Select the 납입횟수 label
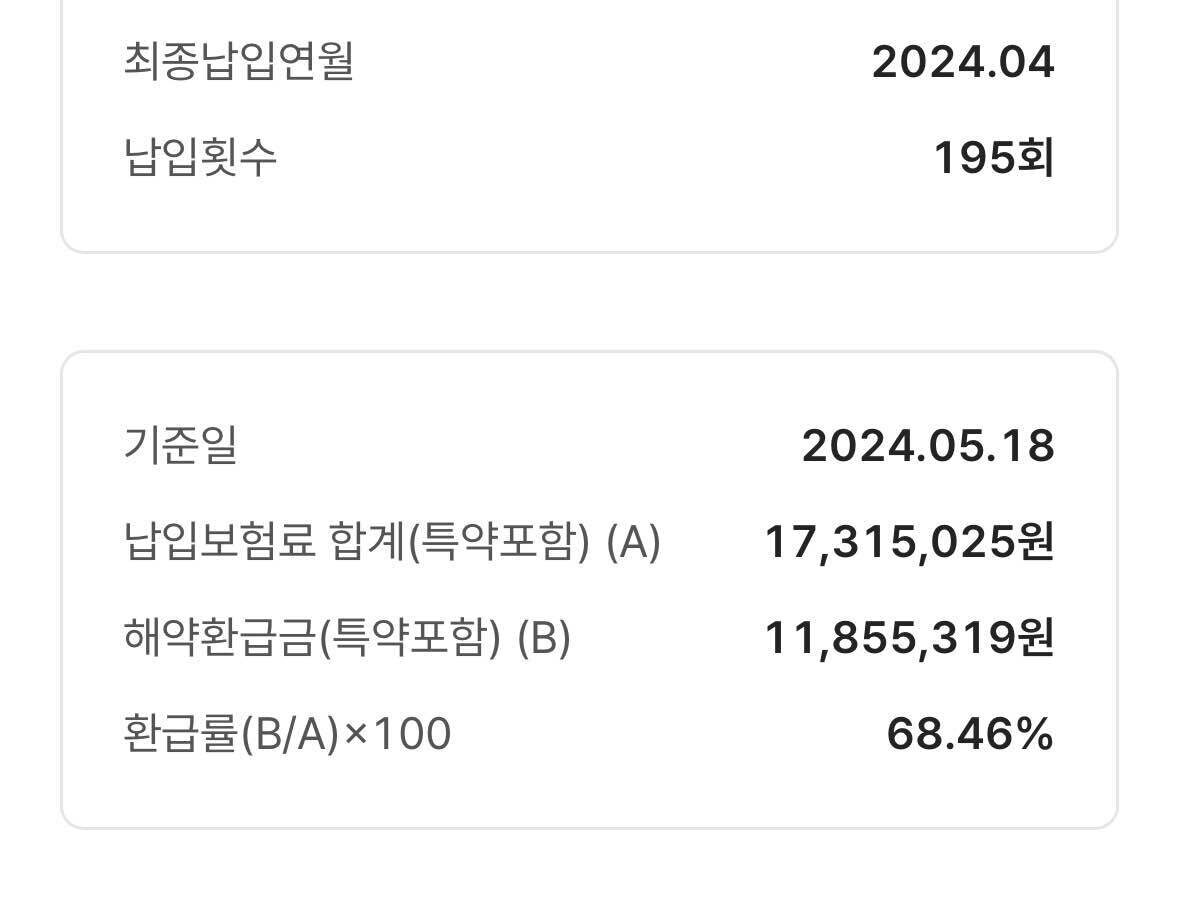The width and height of the screenshot is (1179, 906). coord(198,156)
